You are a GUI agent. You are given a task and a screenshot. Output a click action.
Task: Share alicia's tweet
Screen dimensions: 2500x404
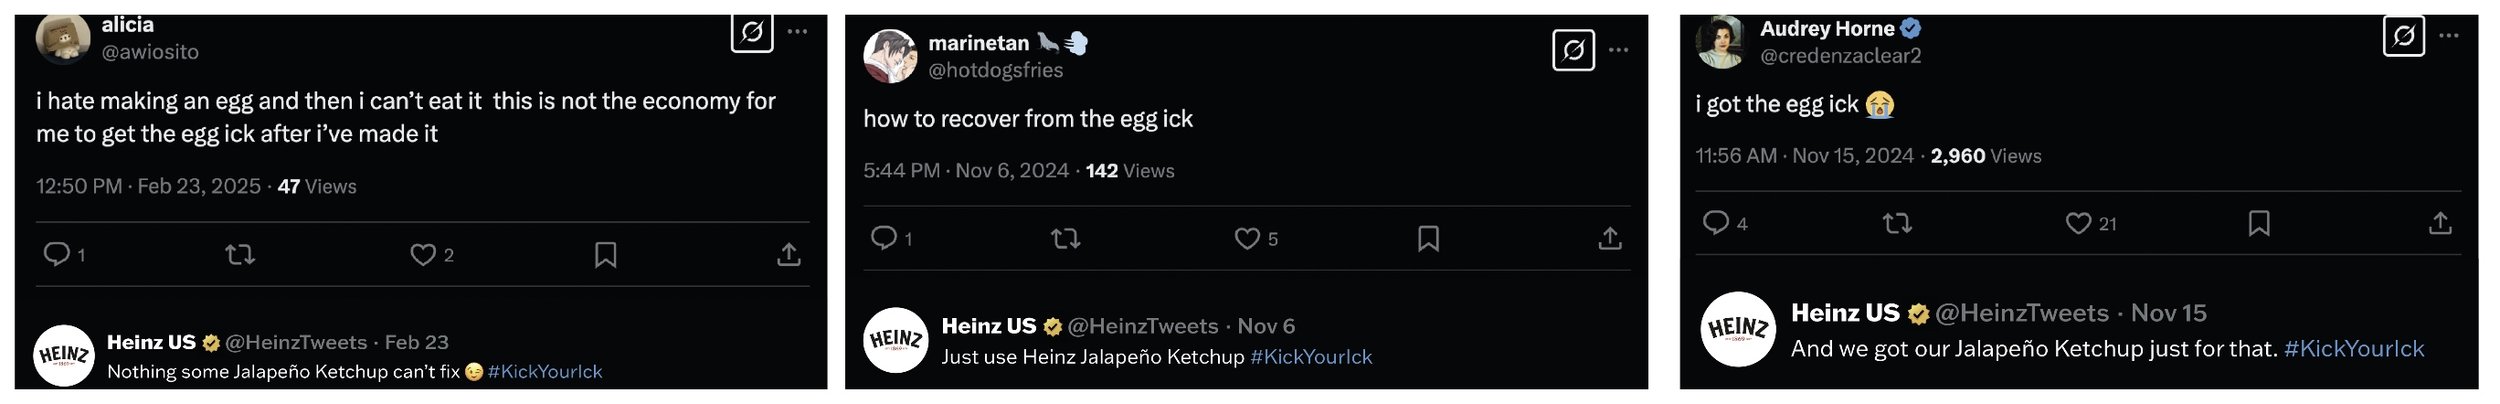coord(789,255)
